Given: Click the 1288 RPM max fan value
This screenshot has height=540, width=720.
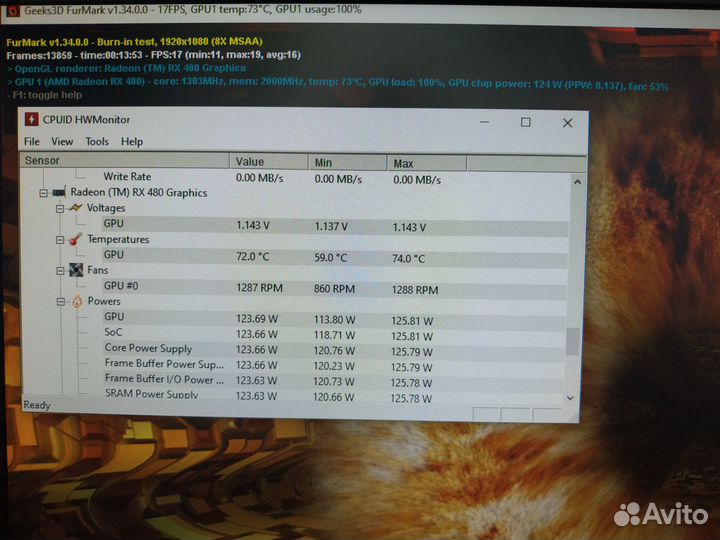Looking at the screenshot, I should point(415,290).
